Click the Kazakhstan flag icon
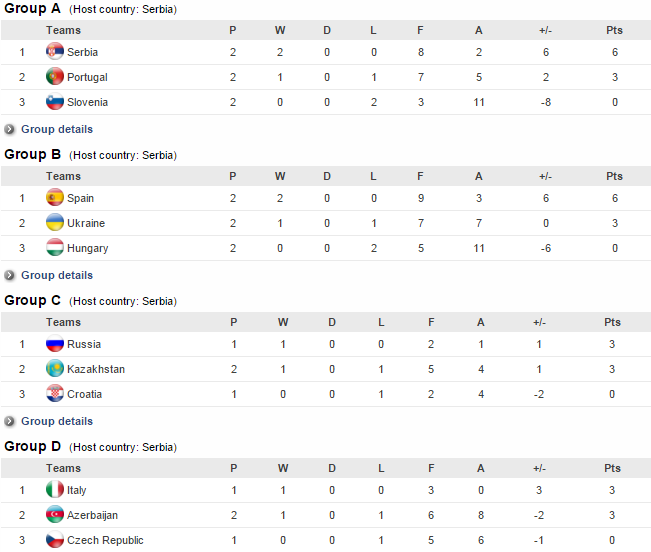The image size is (651, 552). [55, 369]
